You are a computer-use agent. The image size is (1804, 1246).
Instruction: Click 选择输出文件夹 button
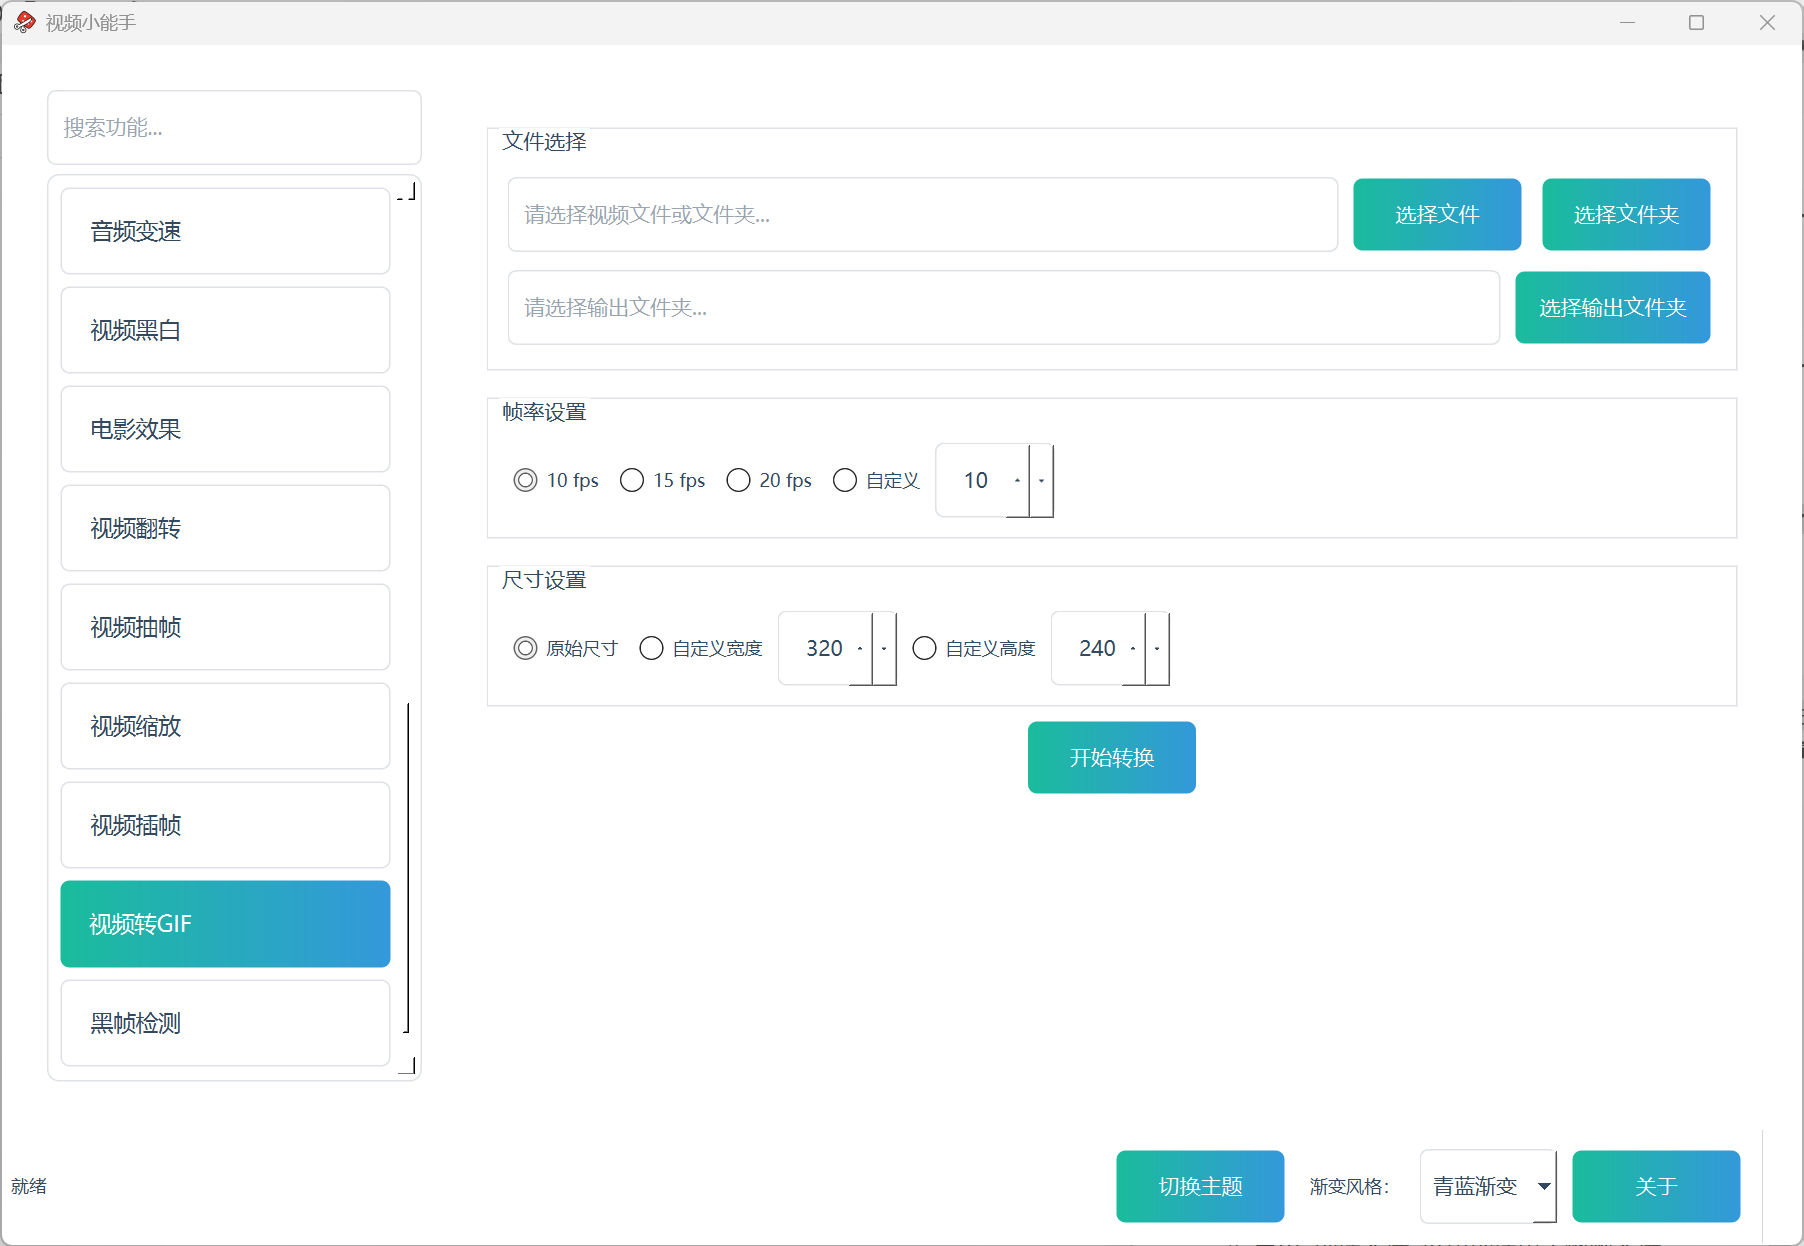[1613, 308]
